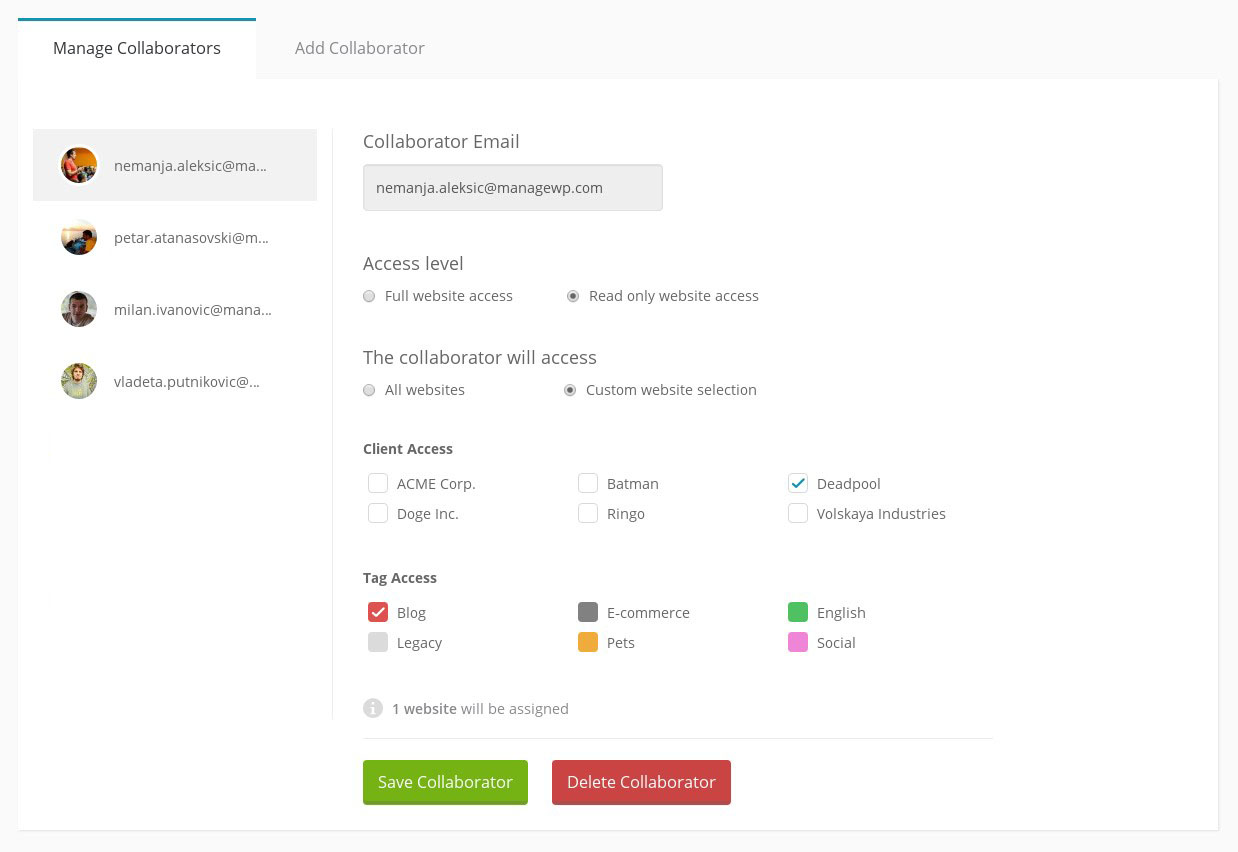Click petar.atanasovski collaborator avatar
The width and height of the screenshot is (1238, 852).
click(79, 237)
